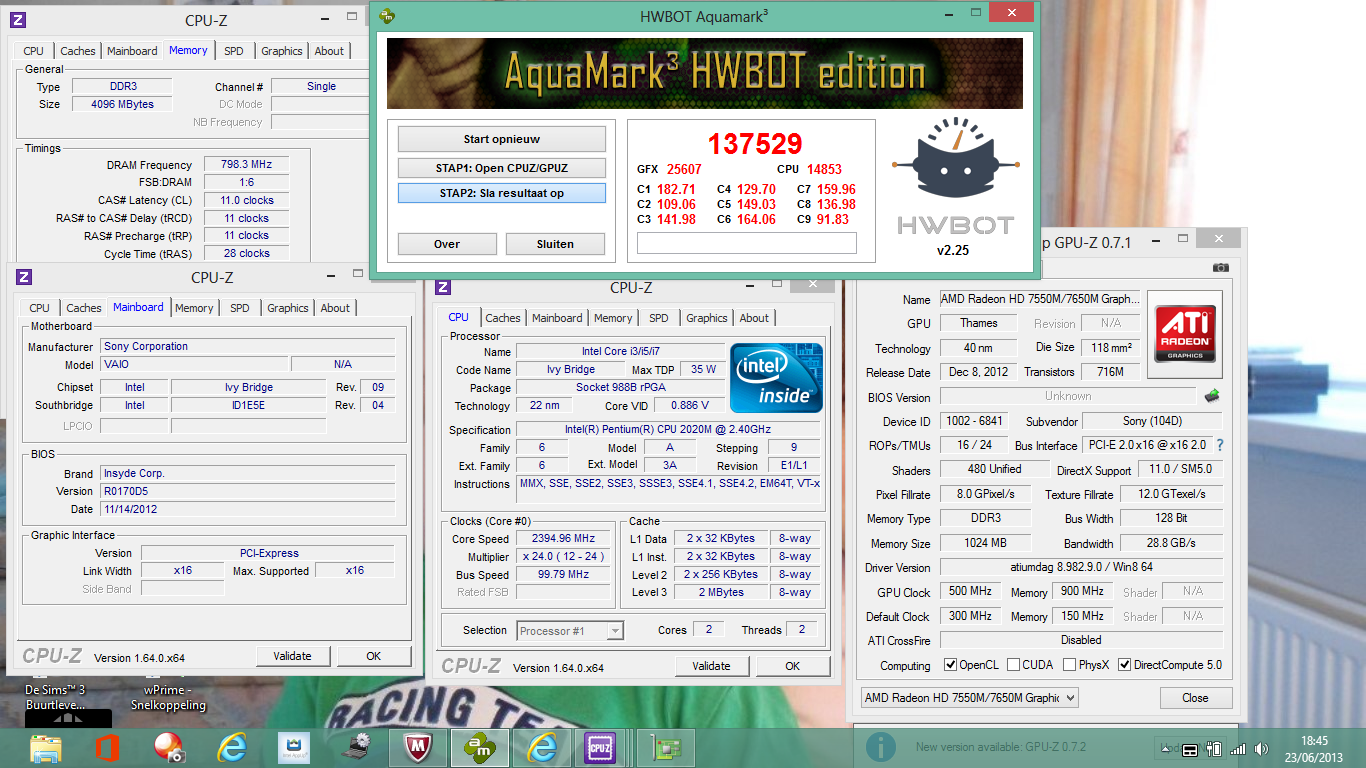Open Intel AppUp from the taskbar

[294, 747]
